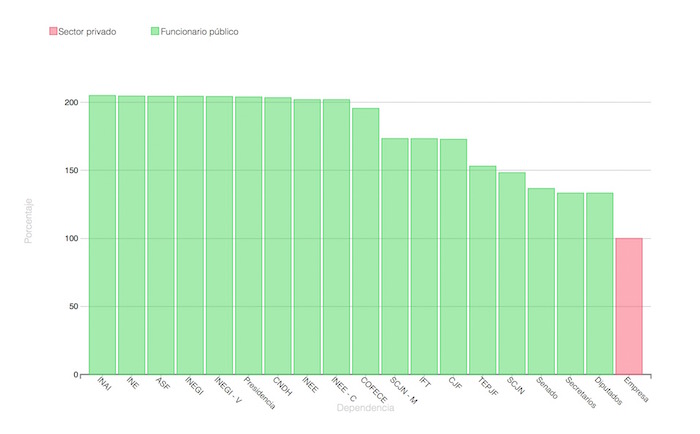
Task: Click the green Funcionario público legend swatch
Action: pyautogui.click(x=155, y=32)
